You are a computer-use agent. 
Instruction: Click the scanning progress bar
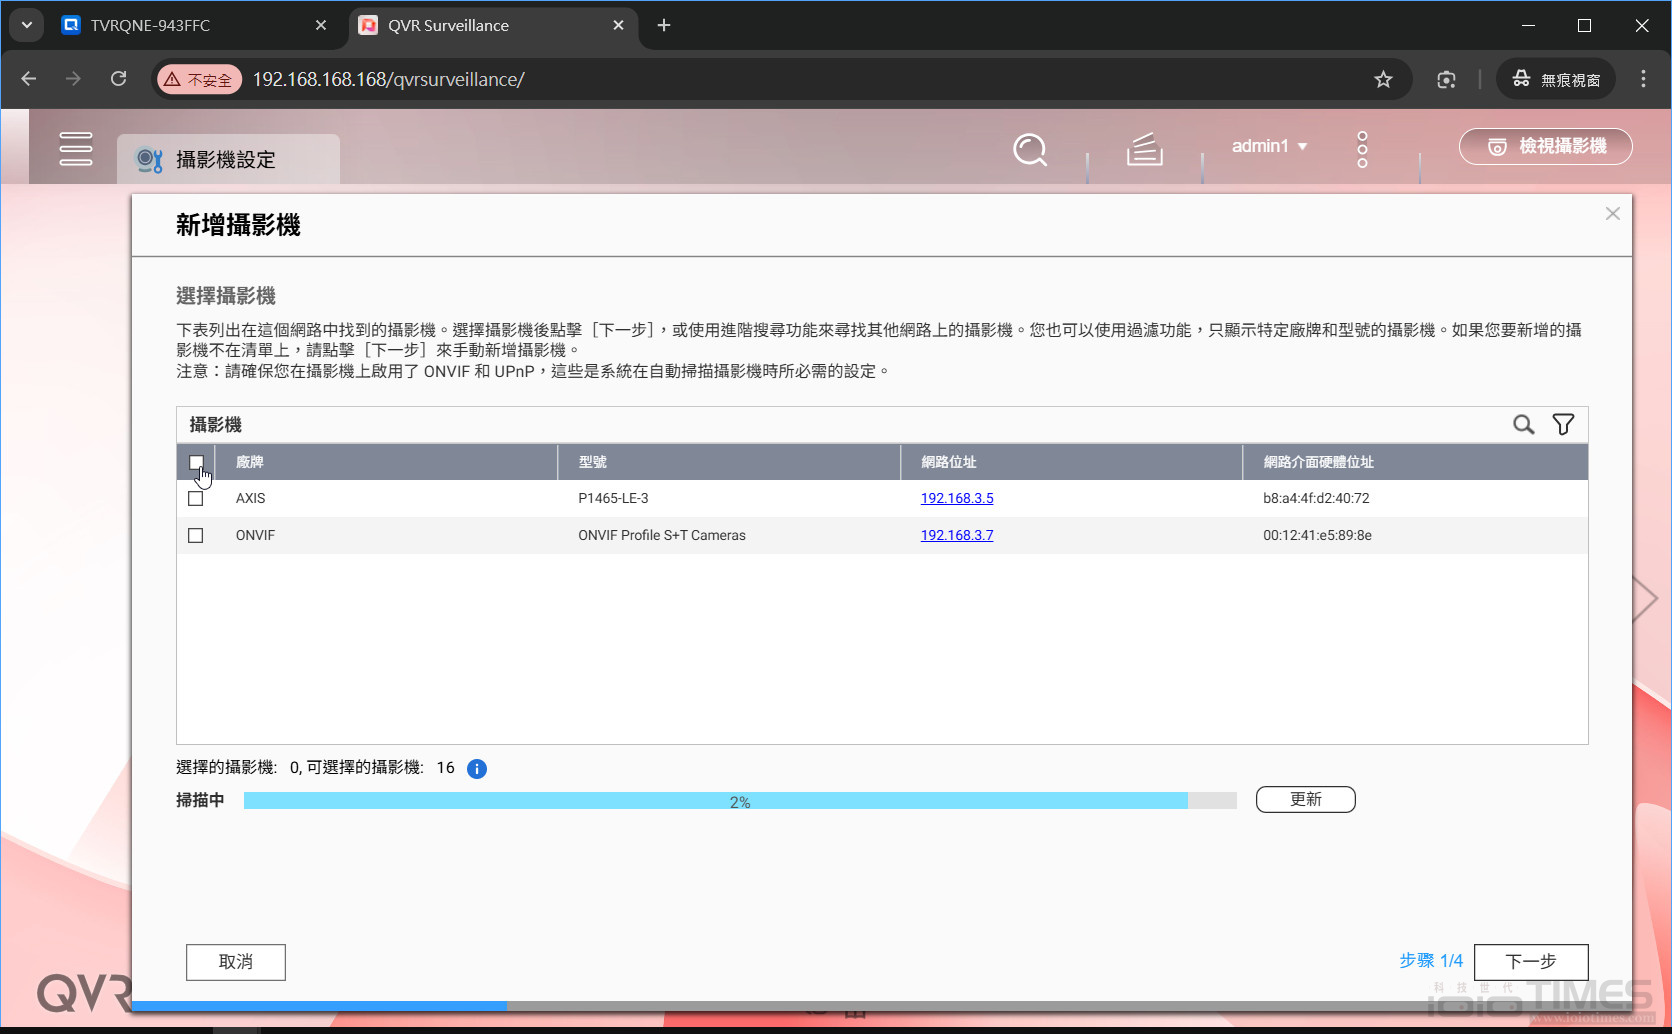pyautogui.click(x=740, y=800)
